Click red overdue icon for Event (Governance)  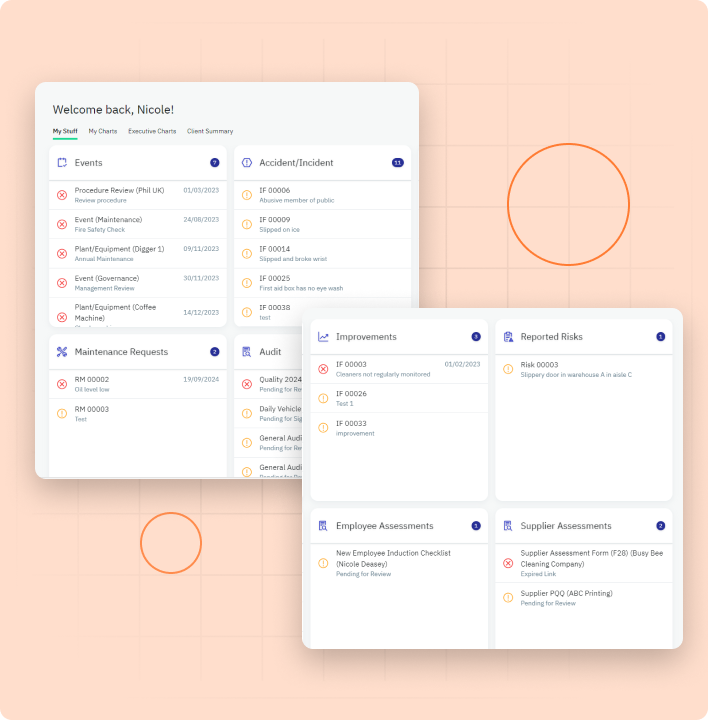pos(62,283)
